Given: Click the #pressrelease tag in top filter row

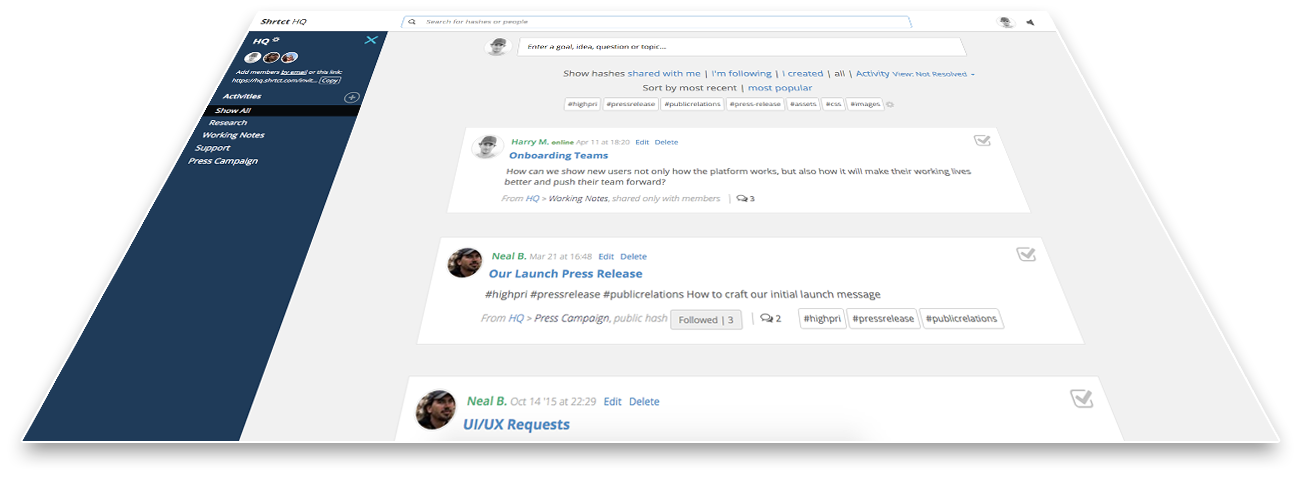Looking at the screenshot, I should tap(630, 104).
